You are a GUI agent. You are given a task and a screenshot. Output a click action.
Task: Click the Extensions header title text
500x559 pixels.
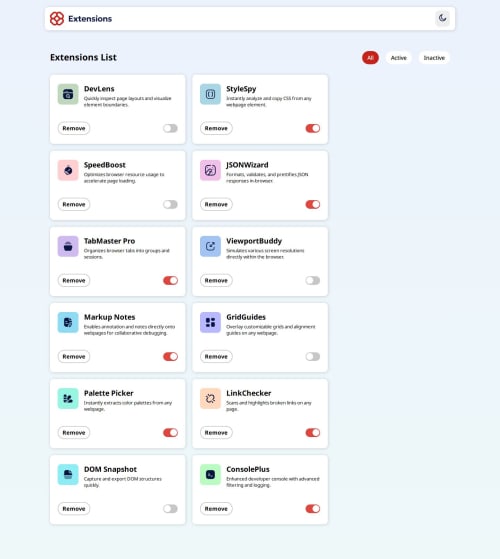pyautogui.click(x=90, y=19)
